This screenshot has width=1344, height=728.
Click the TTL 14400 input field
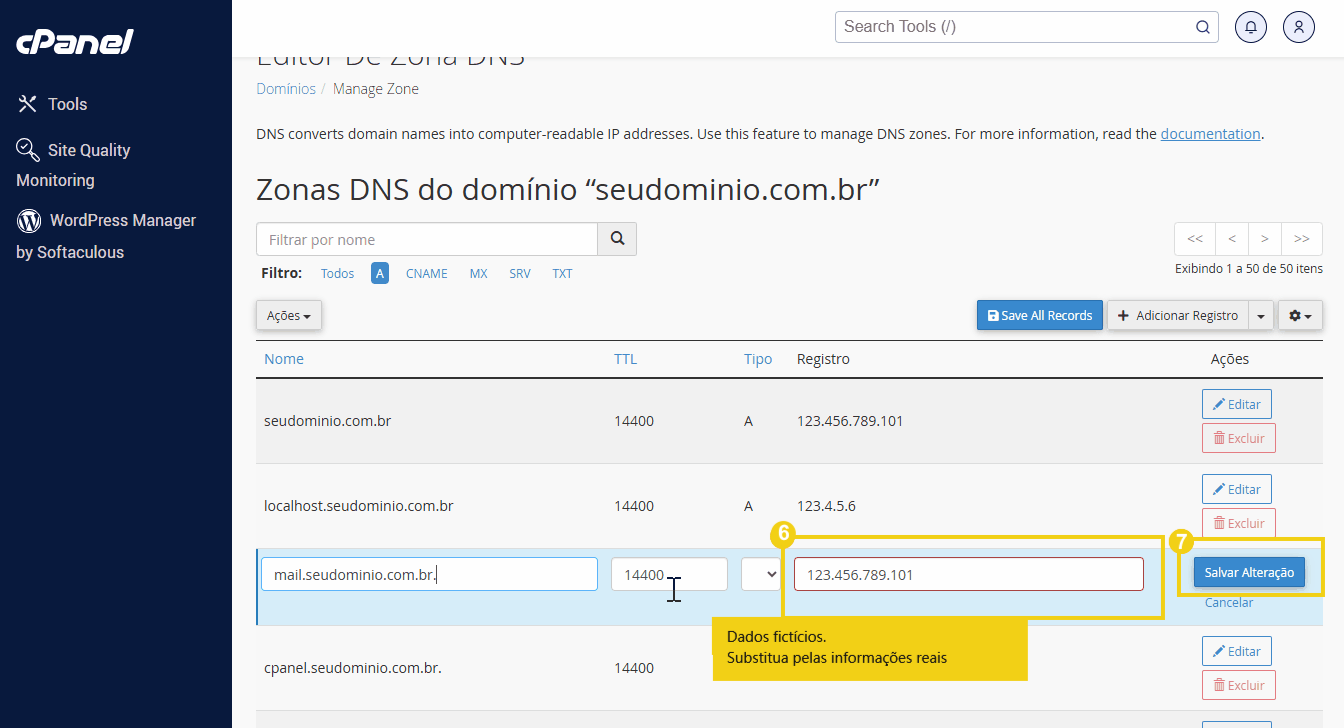[669, 574]
